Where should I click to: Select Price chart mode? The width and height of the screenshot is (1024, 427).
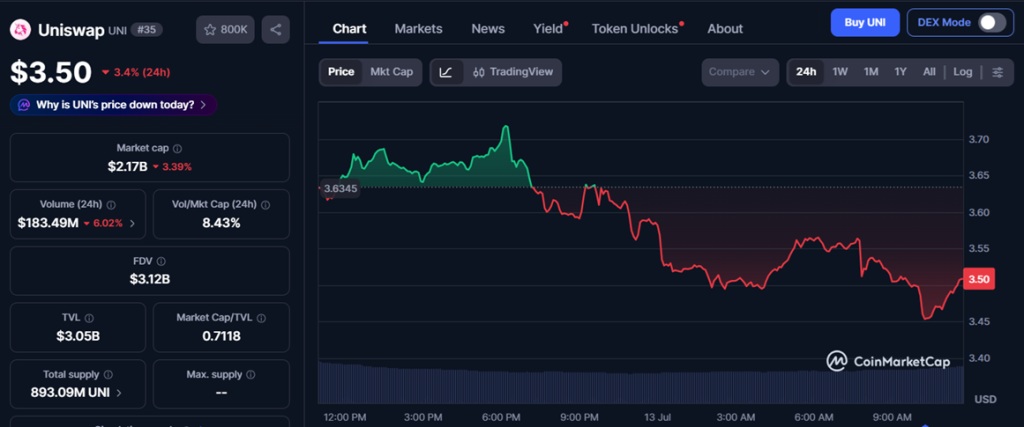[x=341, y=72]
